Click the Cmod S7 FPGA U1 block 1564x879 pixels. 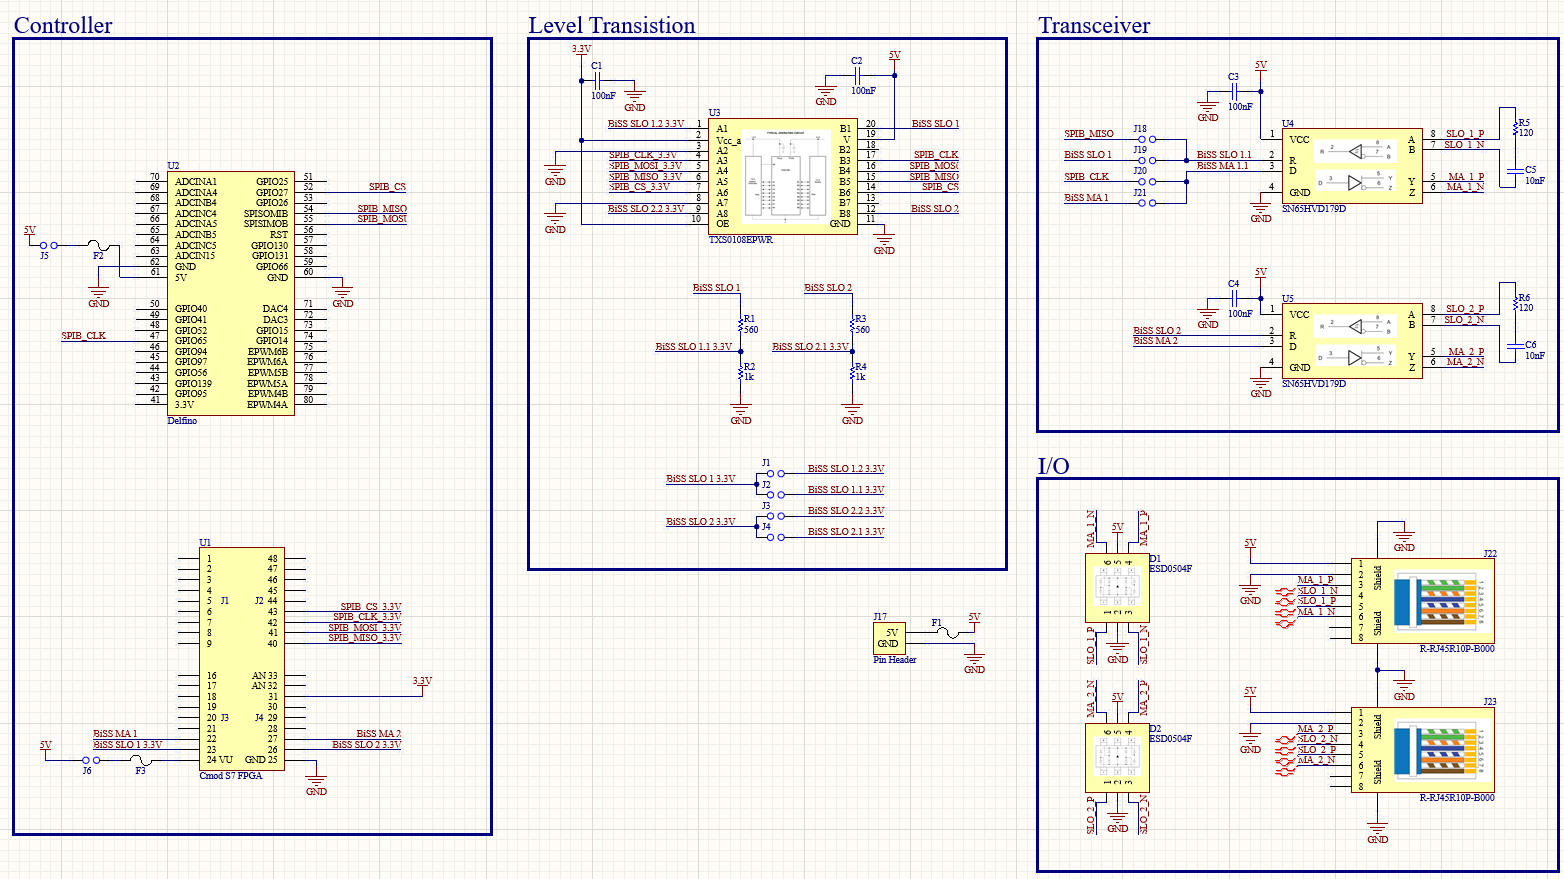point(241,658)
